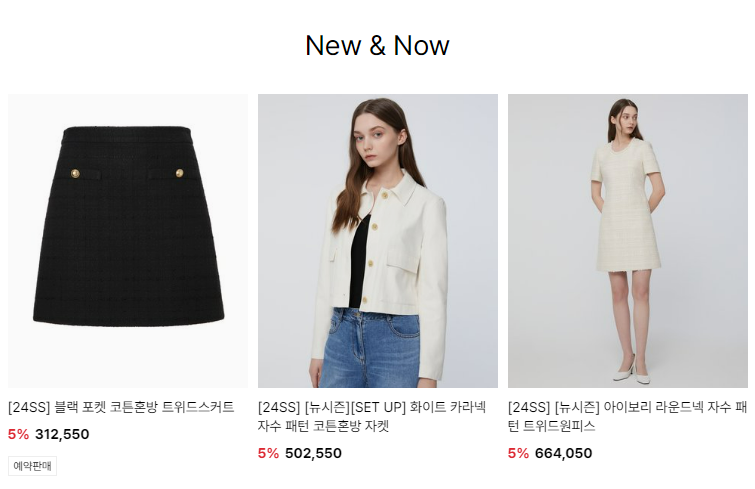
Task: Open the white collar jacket product image
Action: pos(378,241)
